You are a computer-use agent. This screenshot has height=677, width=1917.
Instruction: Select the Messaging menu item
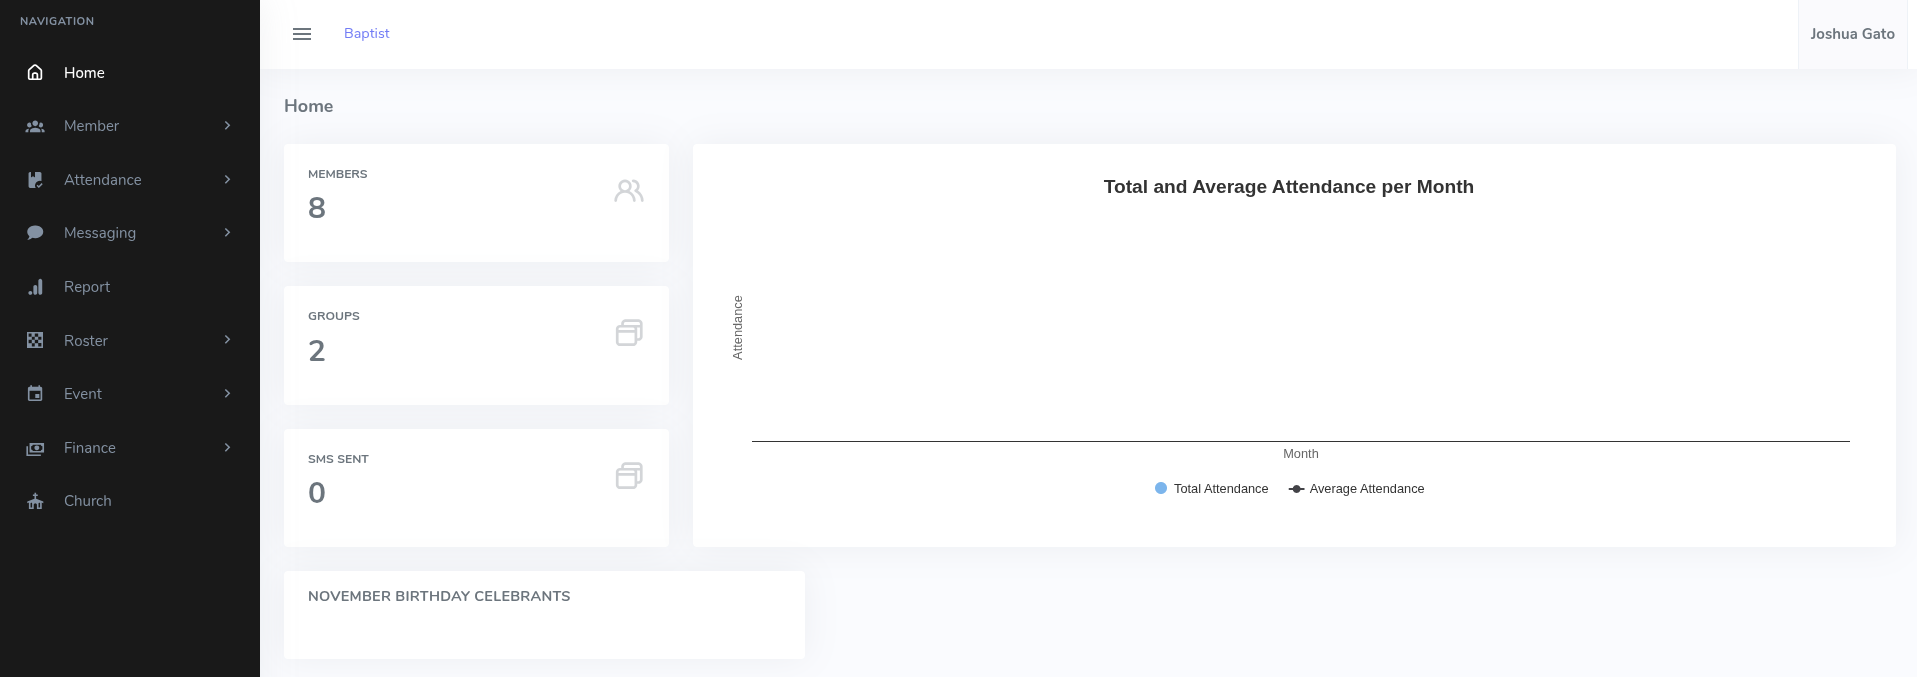coord(100,233)
